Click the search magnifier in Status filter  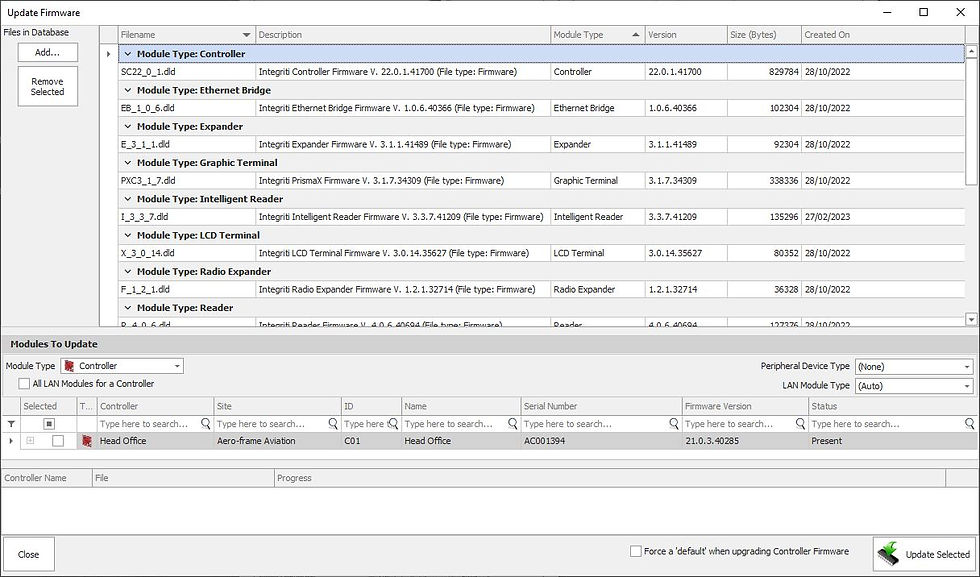(969, 424)
